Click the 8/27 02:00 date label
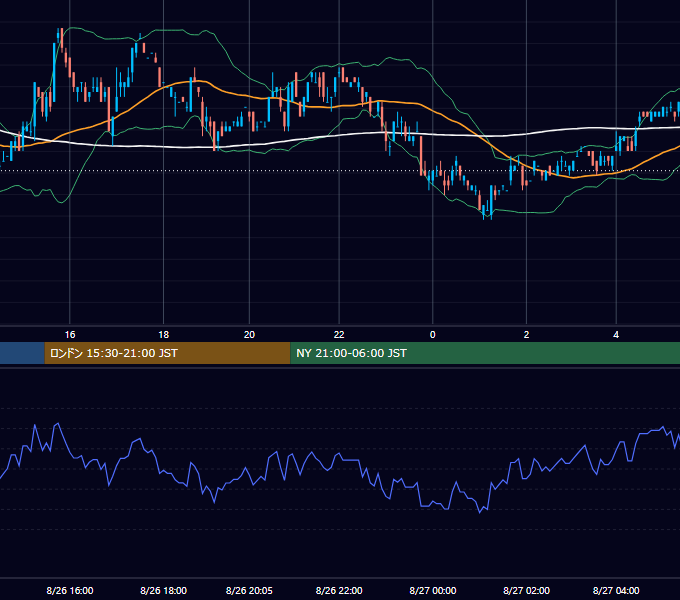This screenshot has width=680, height=600. (526, 591)
